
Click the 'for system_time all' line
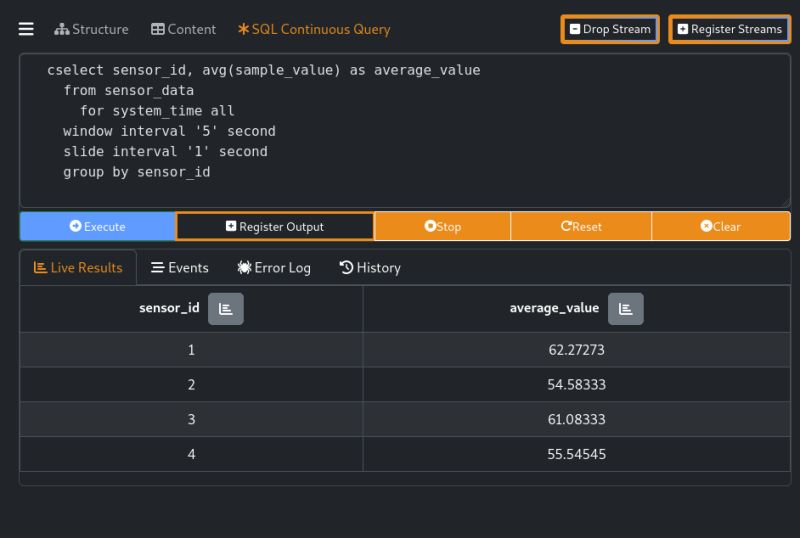157,111
